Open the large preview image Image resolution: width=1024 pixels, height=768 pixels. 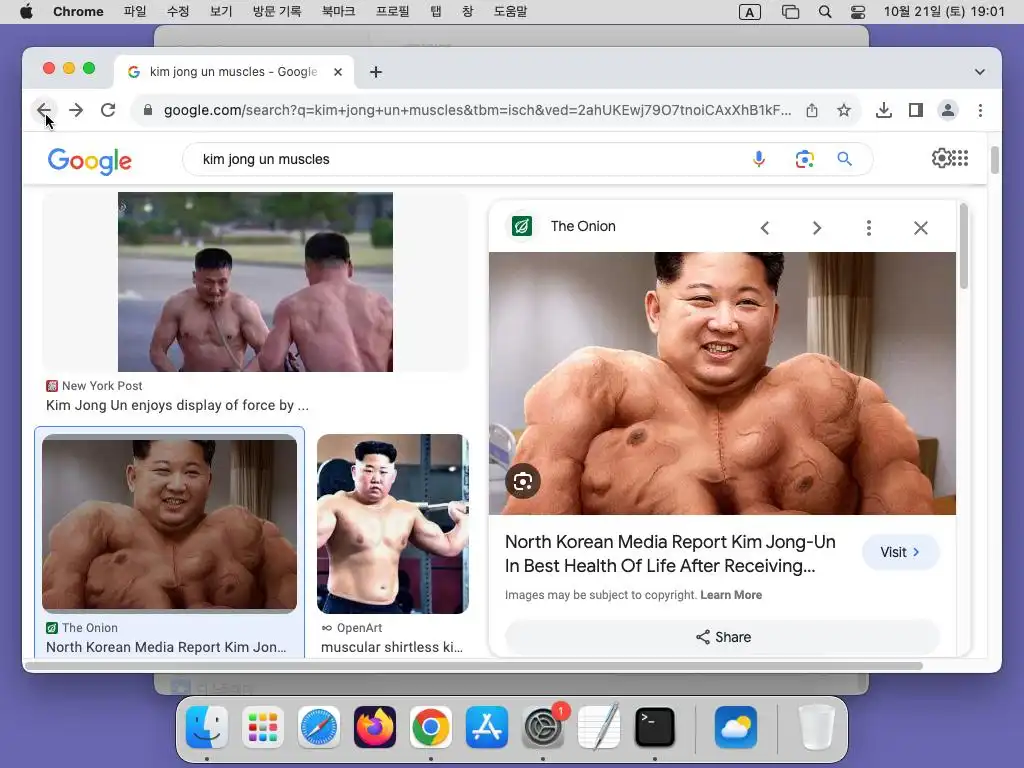pyautogui.click(x=722, y=383)
